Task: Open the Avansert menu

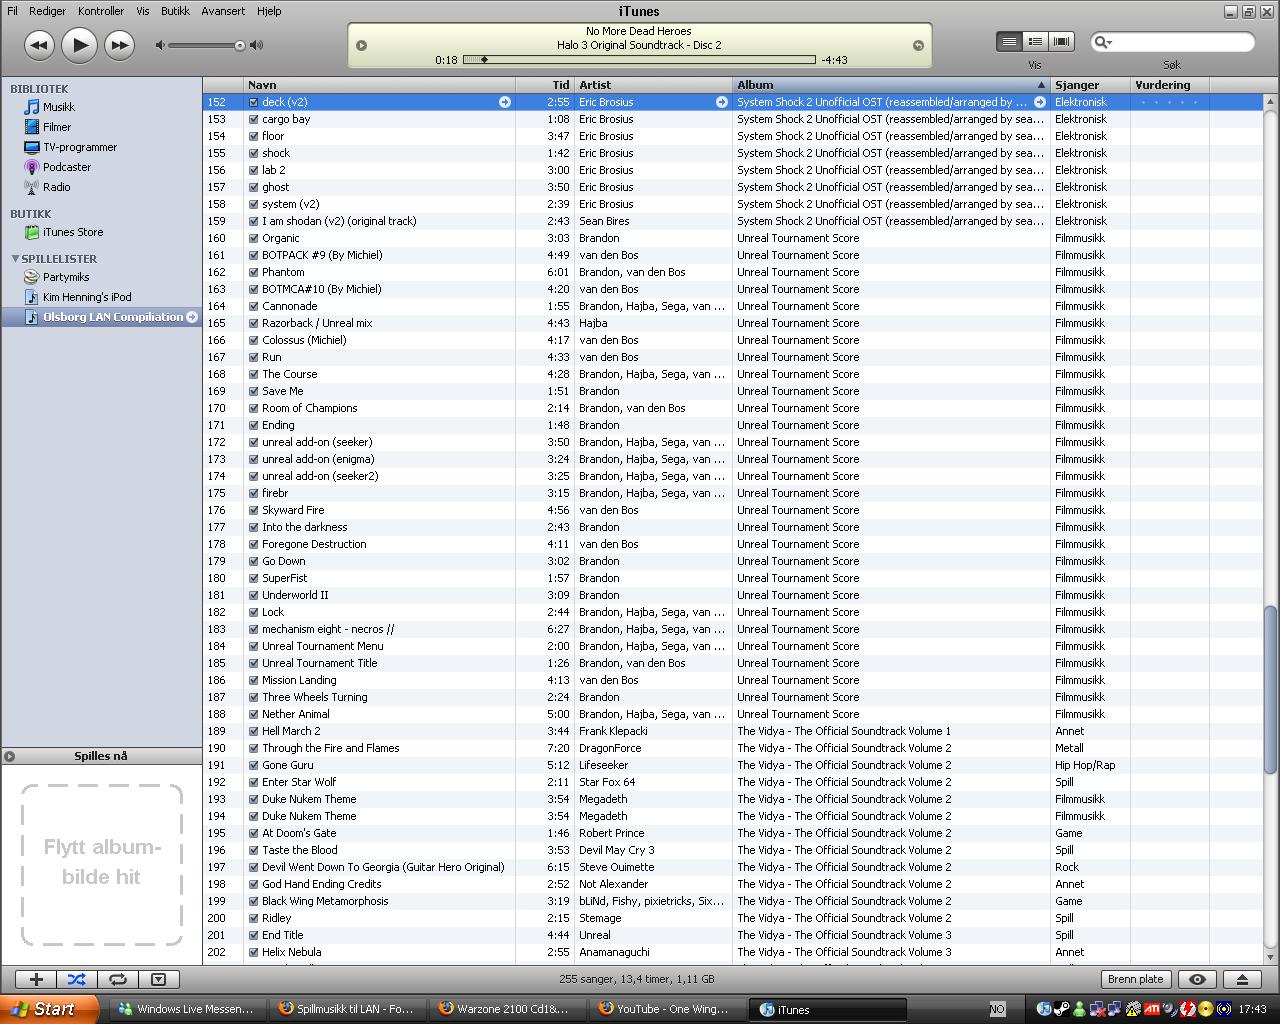Action: pyautogui.click(x=223, y=11)
